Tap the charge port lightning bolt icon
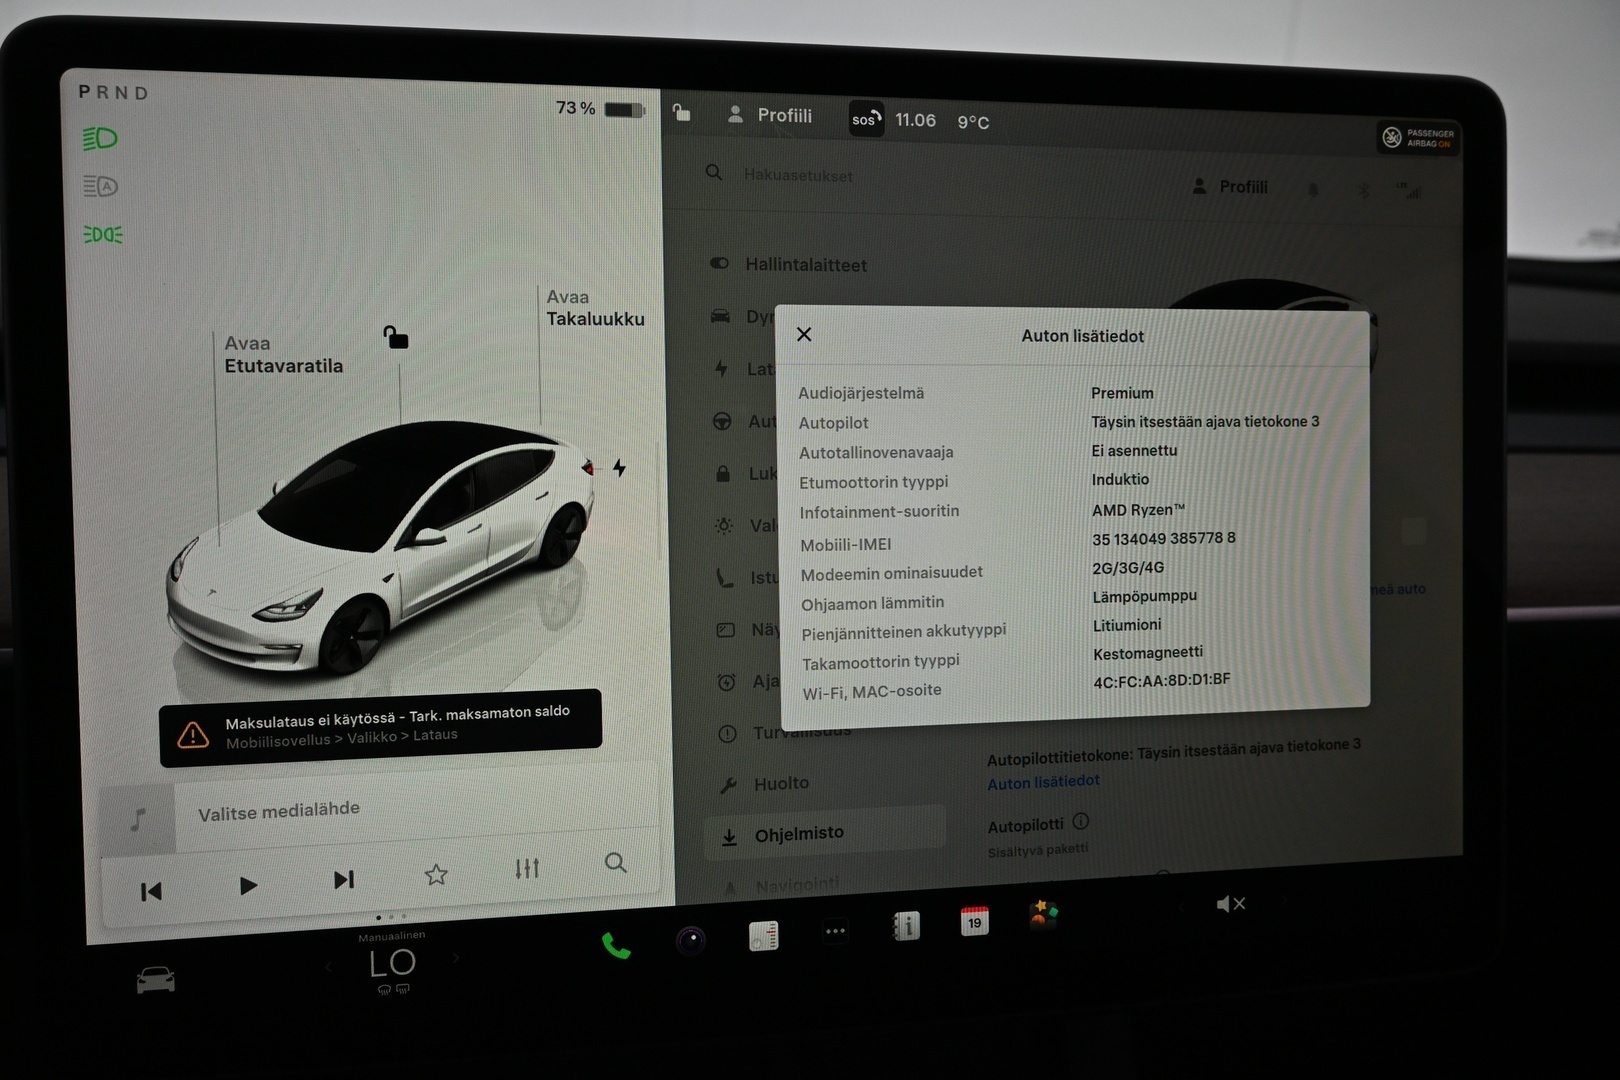 619,468
